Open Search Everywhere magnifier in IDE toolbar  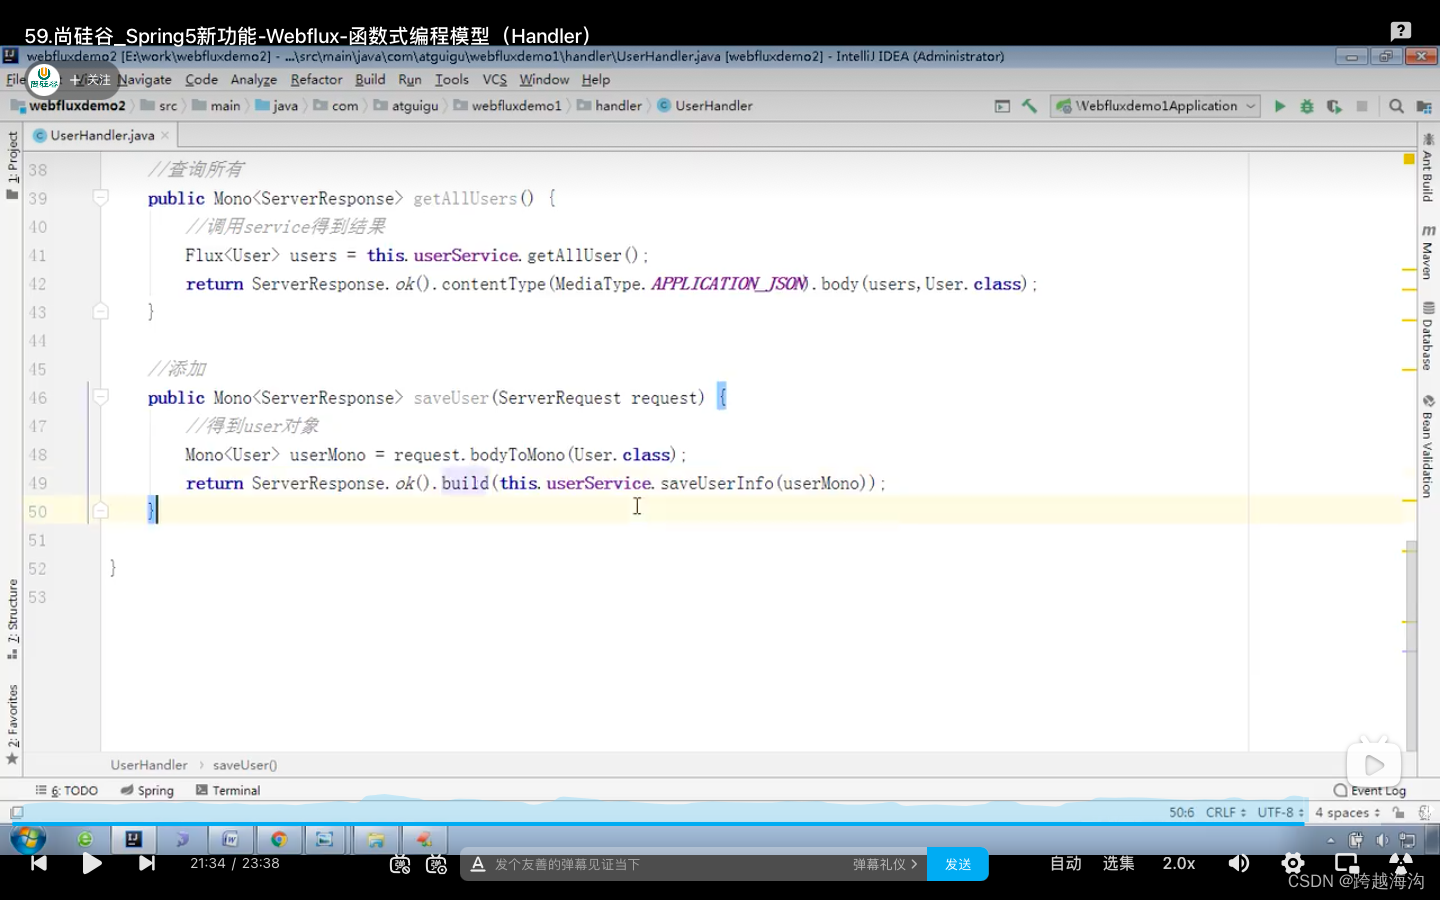pos(1396,106)
